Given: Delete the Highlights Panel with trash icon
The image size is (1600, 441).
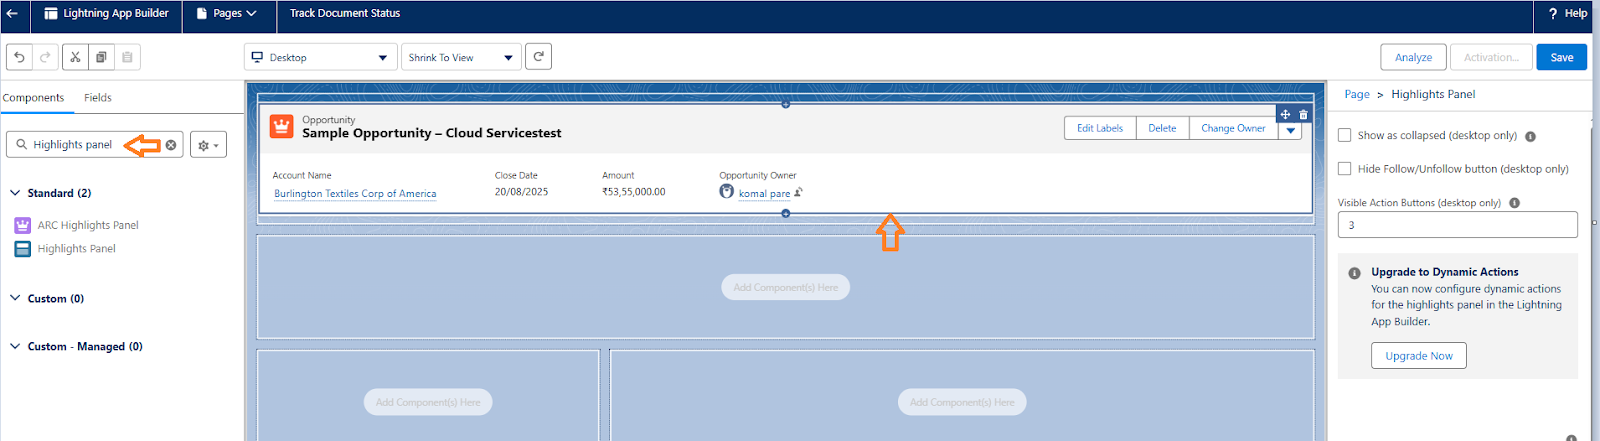Looking at the screenshot, I should (1303, 114).
